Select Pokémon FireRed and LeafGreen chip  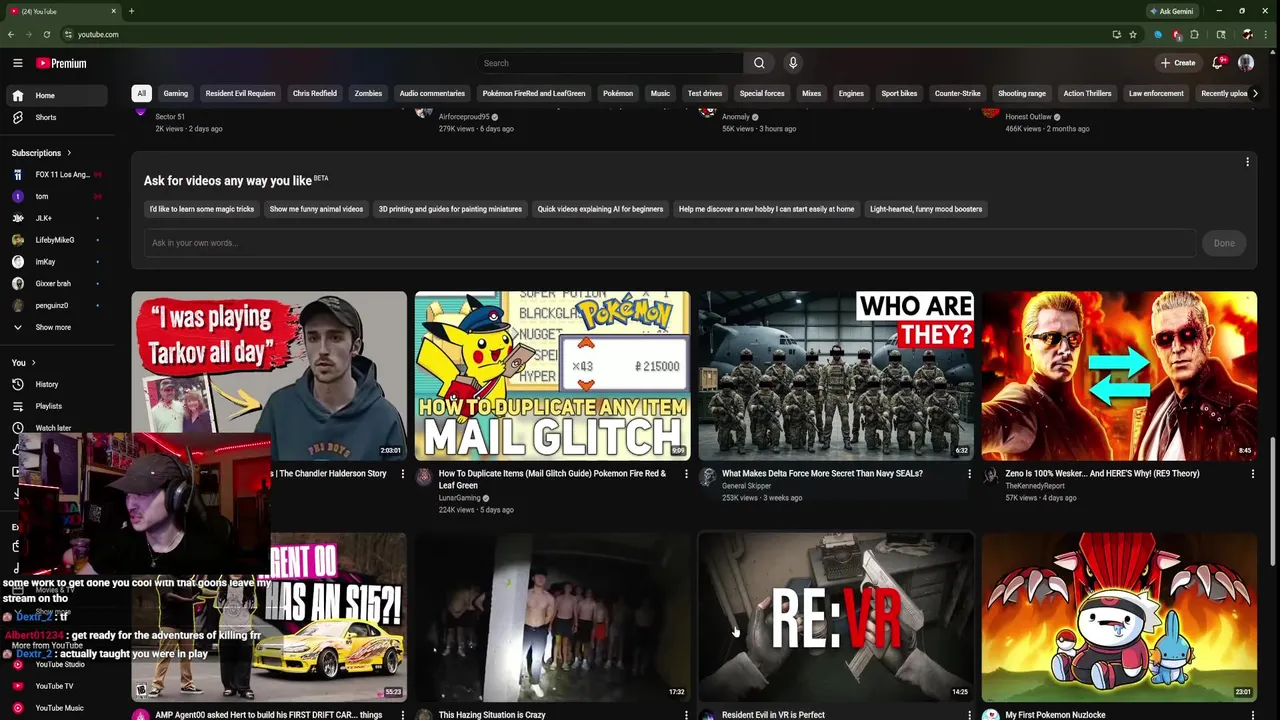[x=534, y=93]
